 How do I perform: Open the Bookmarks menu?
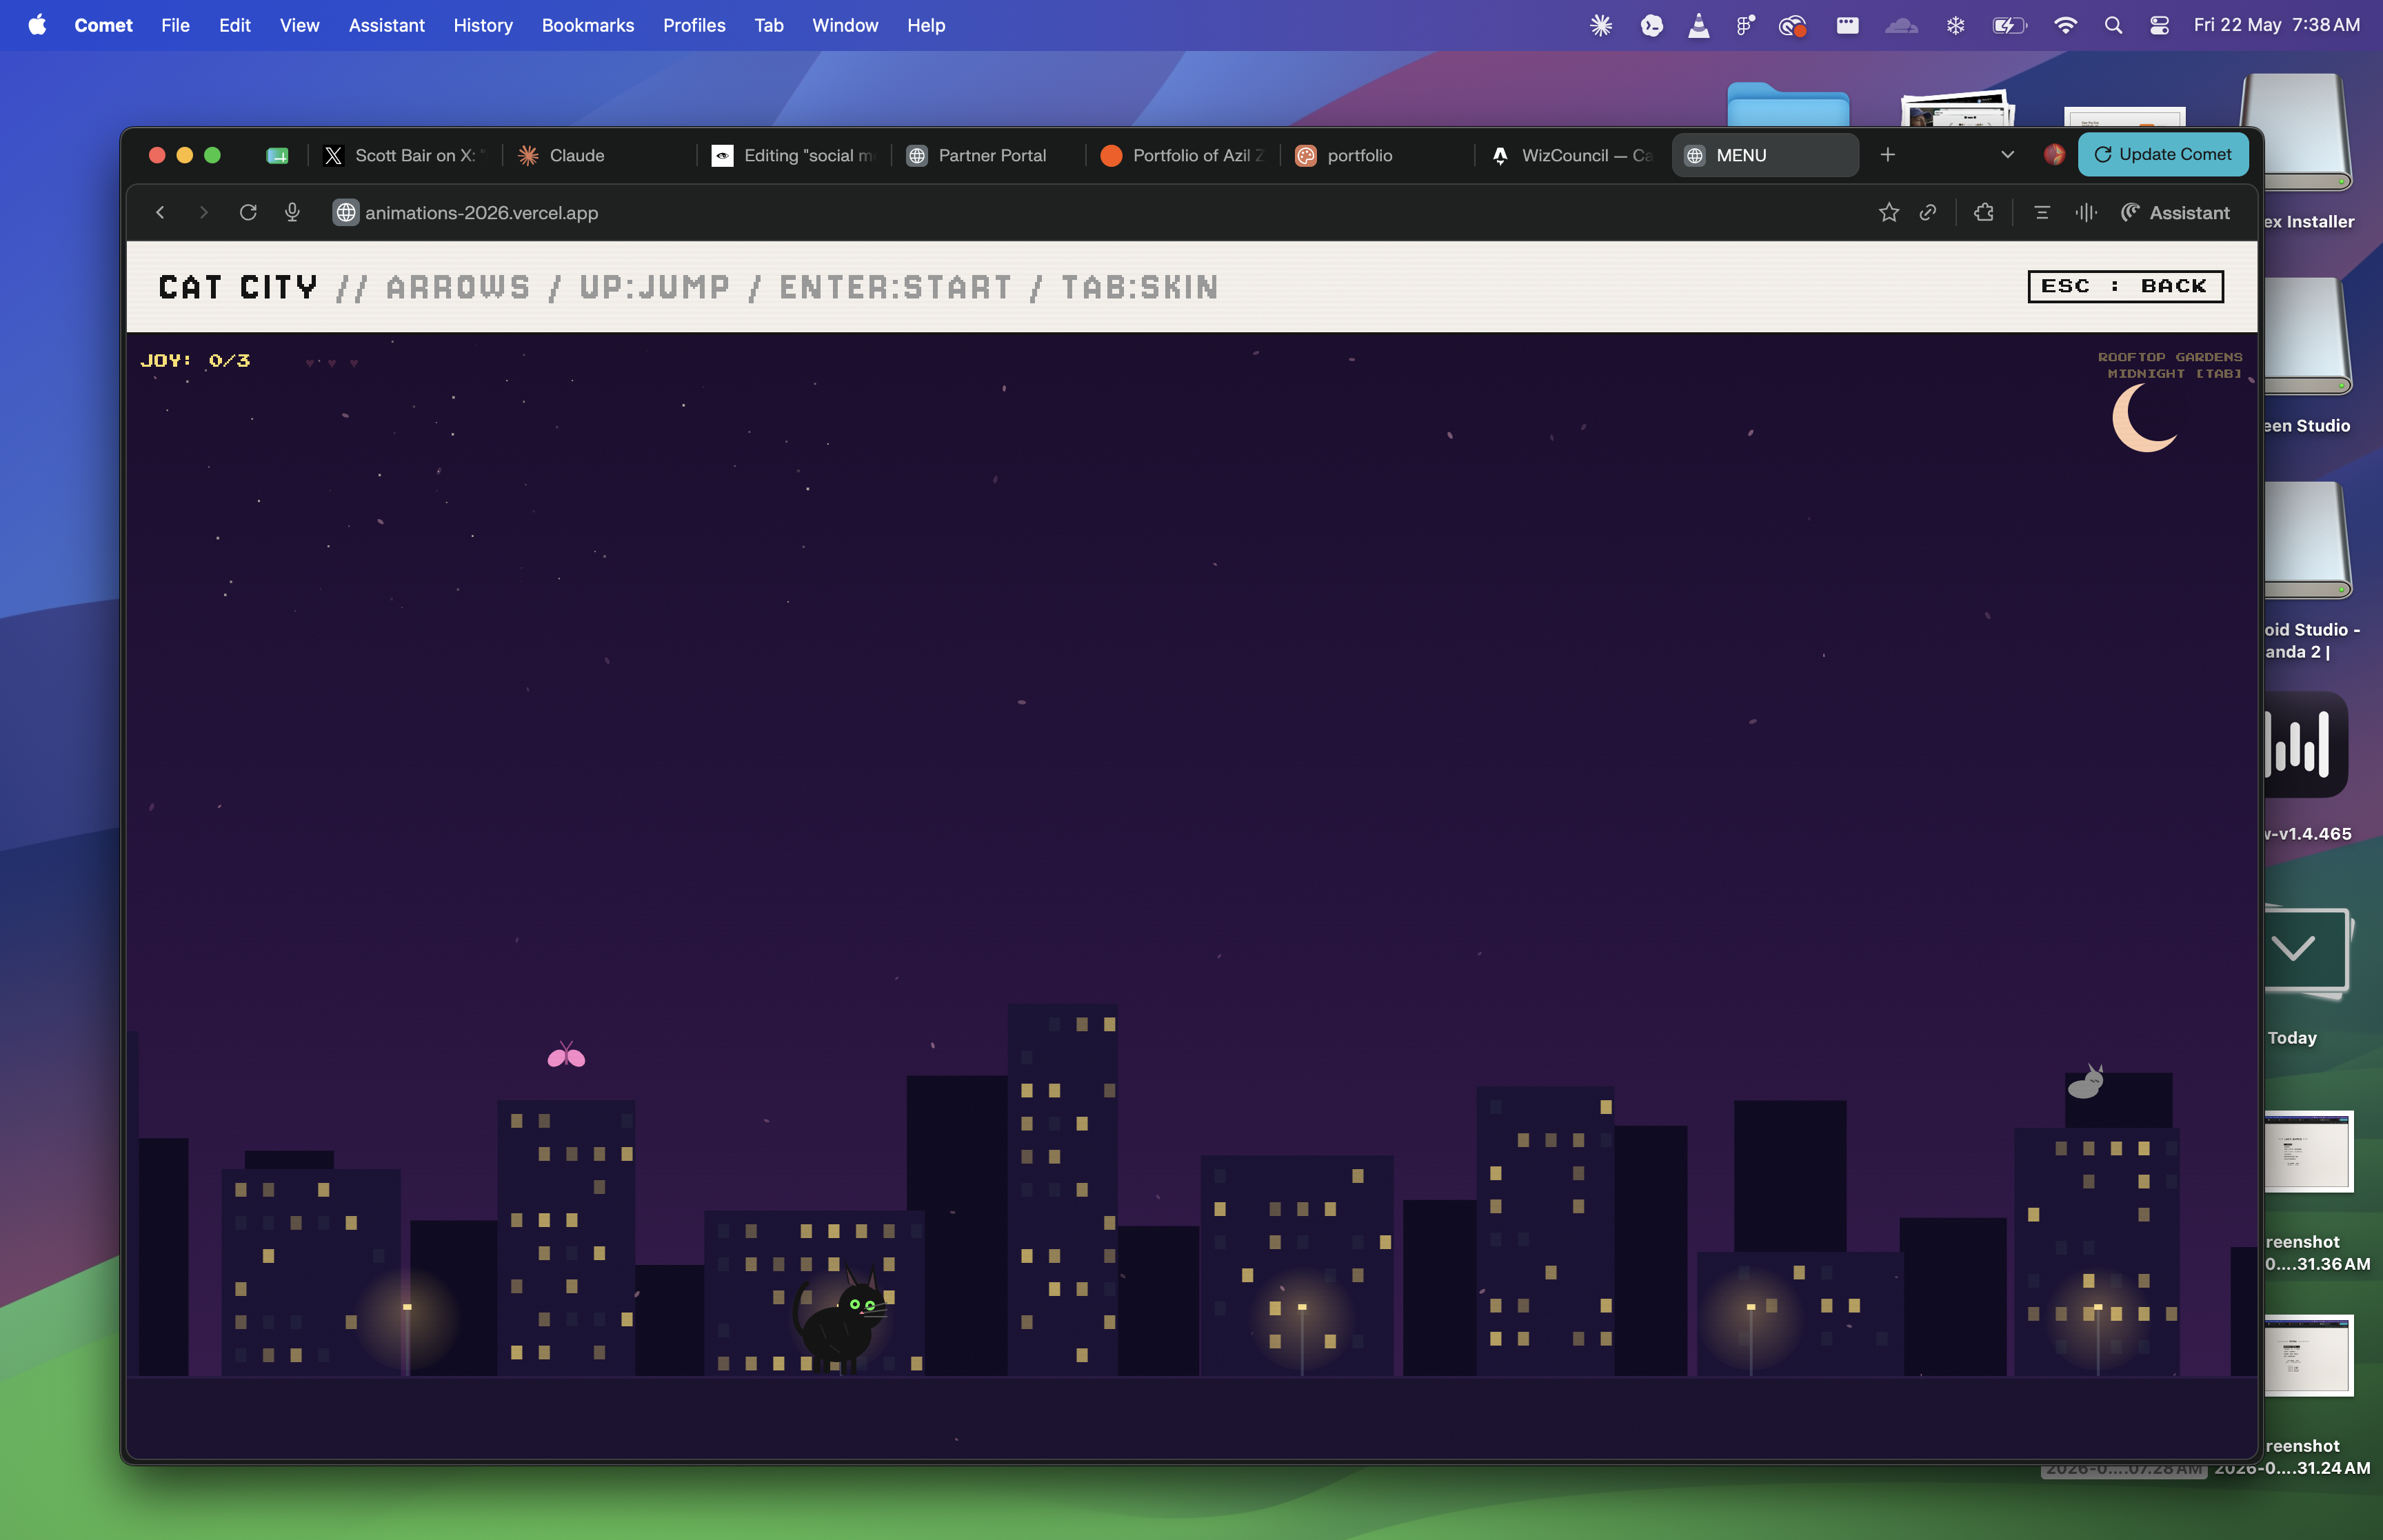coord(587,25)
